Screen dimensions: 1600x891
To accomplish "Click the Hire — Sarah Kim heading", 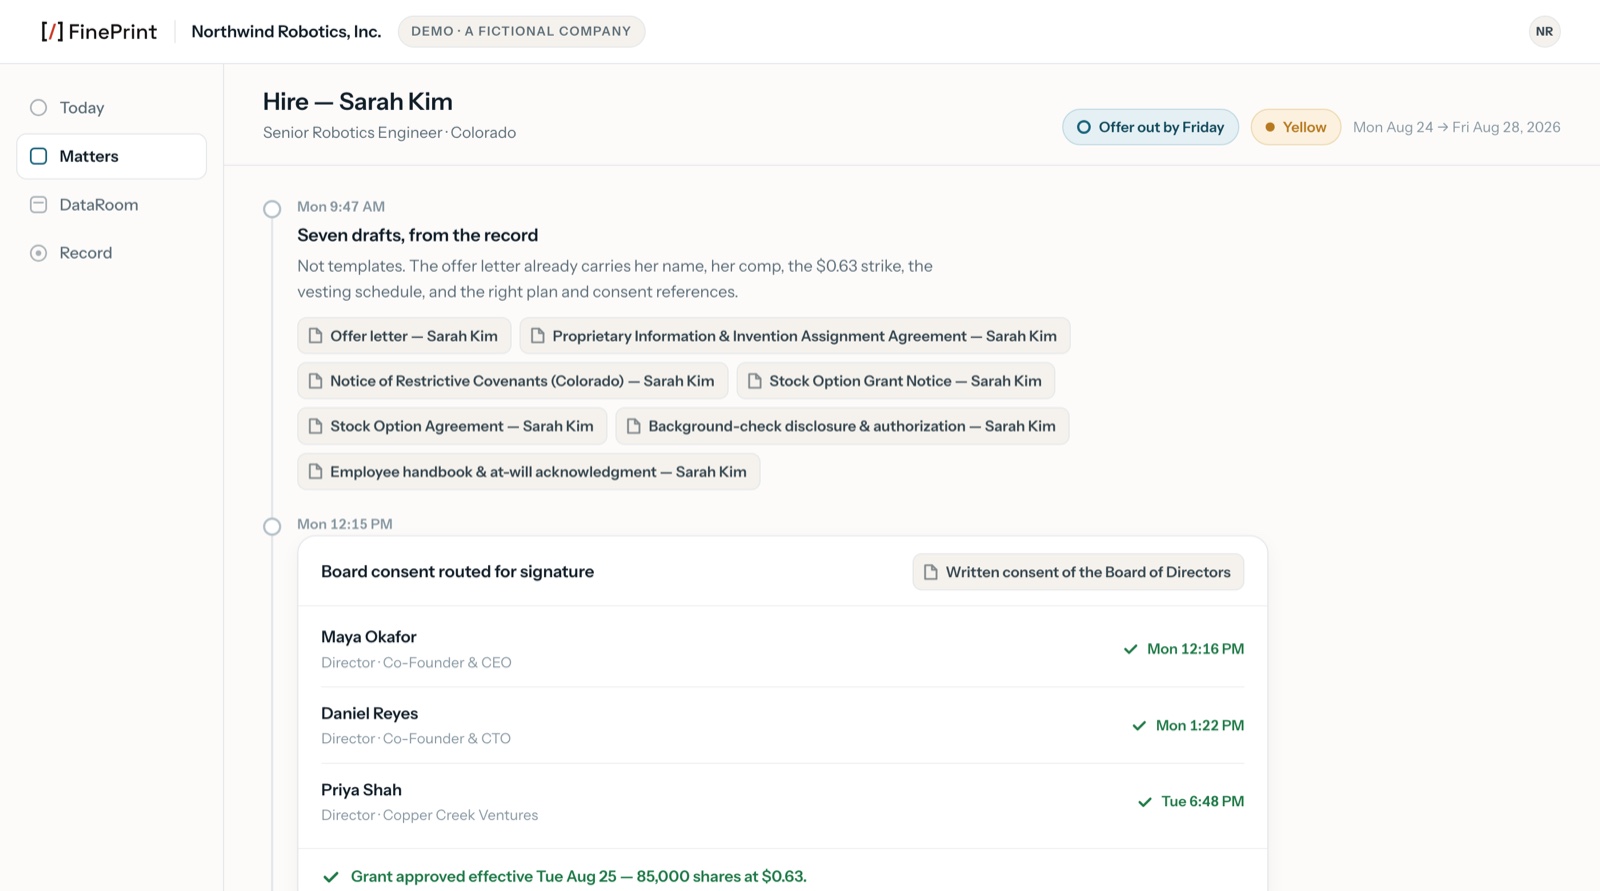I will coord(358,101).
